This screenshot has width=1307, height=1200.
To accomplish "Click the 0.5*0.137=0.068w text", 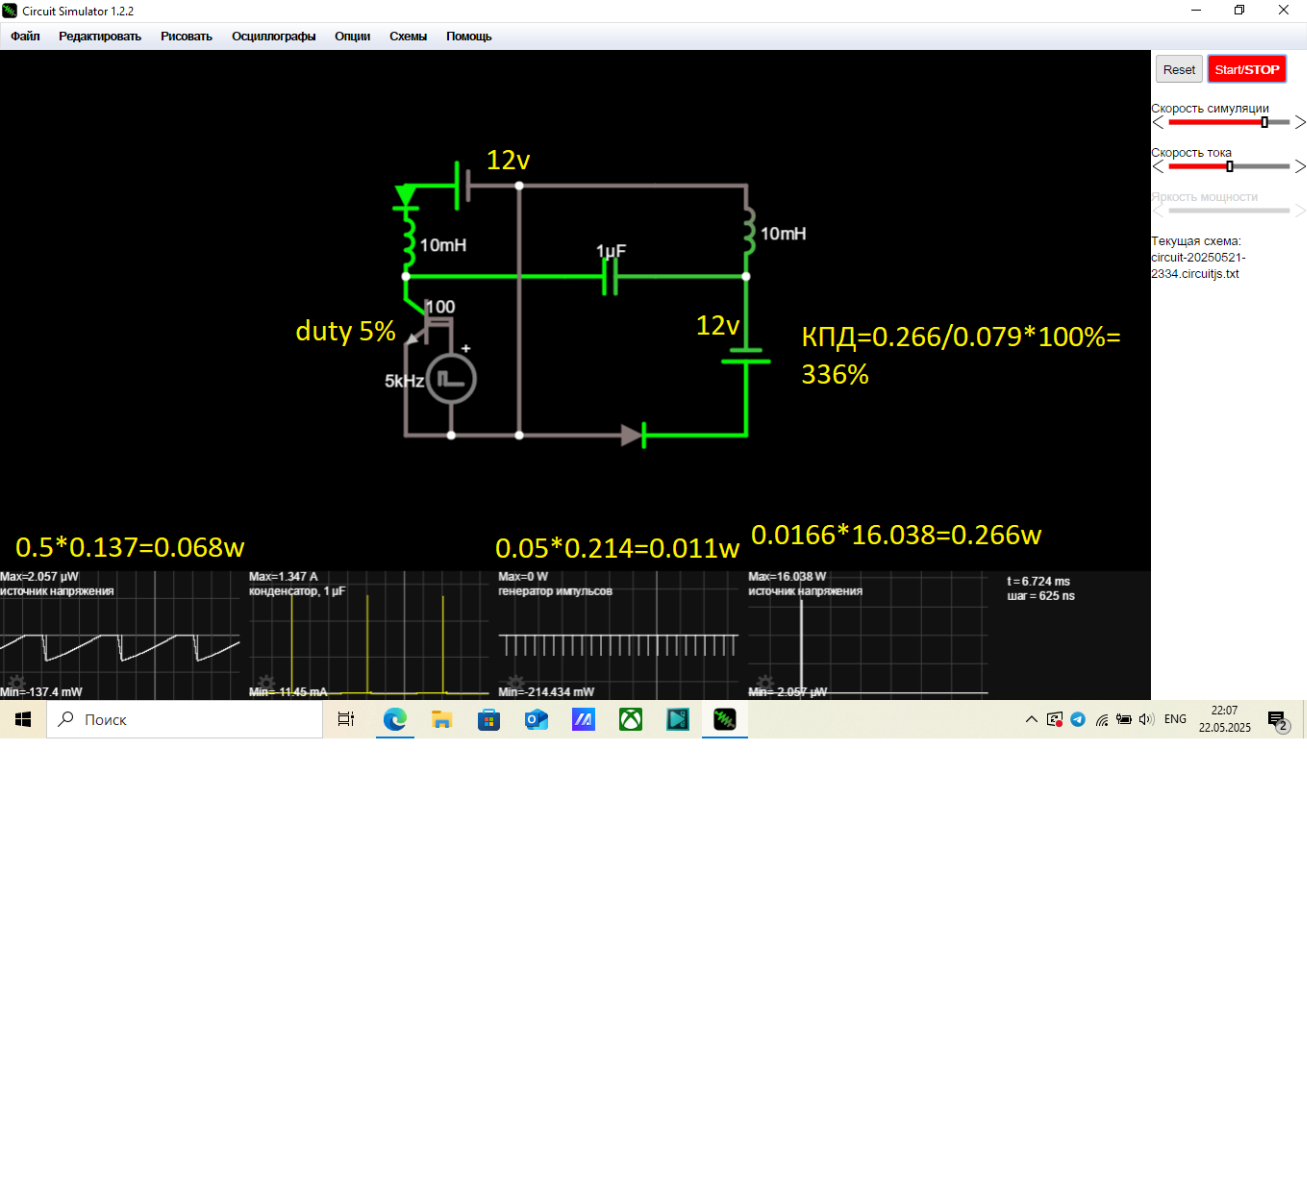I will [x=130, y=548].
